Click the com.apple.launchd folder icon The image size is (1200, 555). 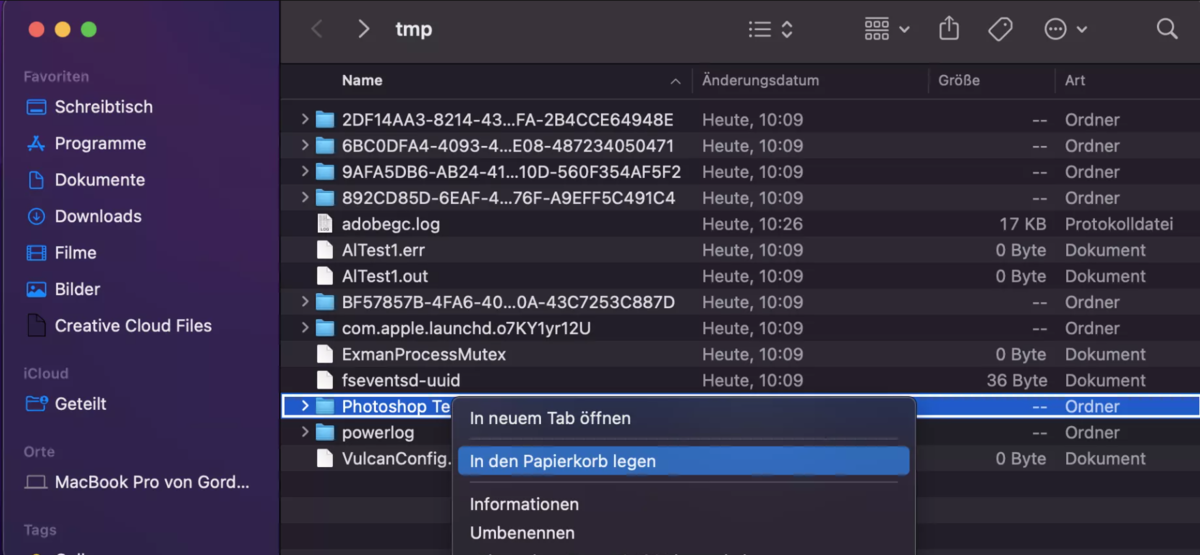coord(325,328)
